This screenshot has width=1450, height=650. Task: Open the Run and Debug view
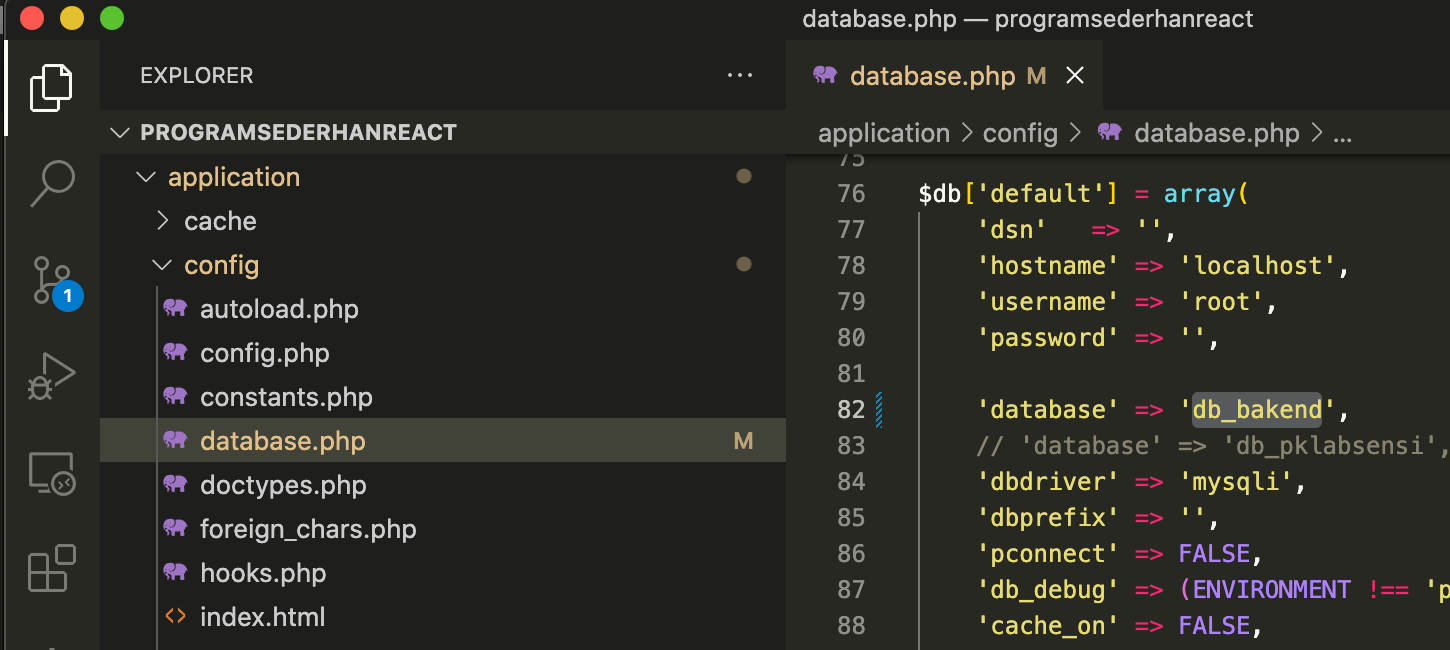point(51,376)
